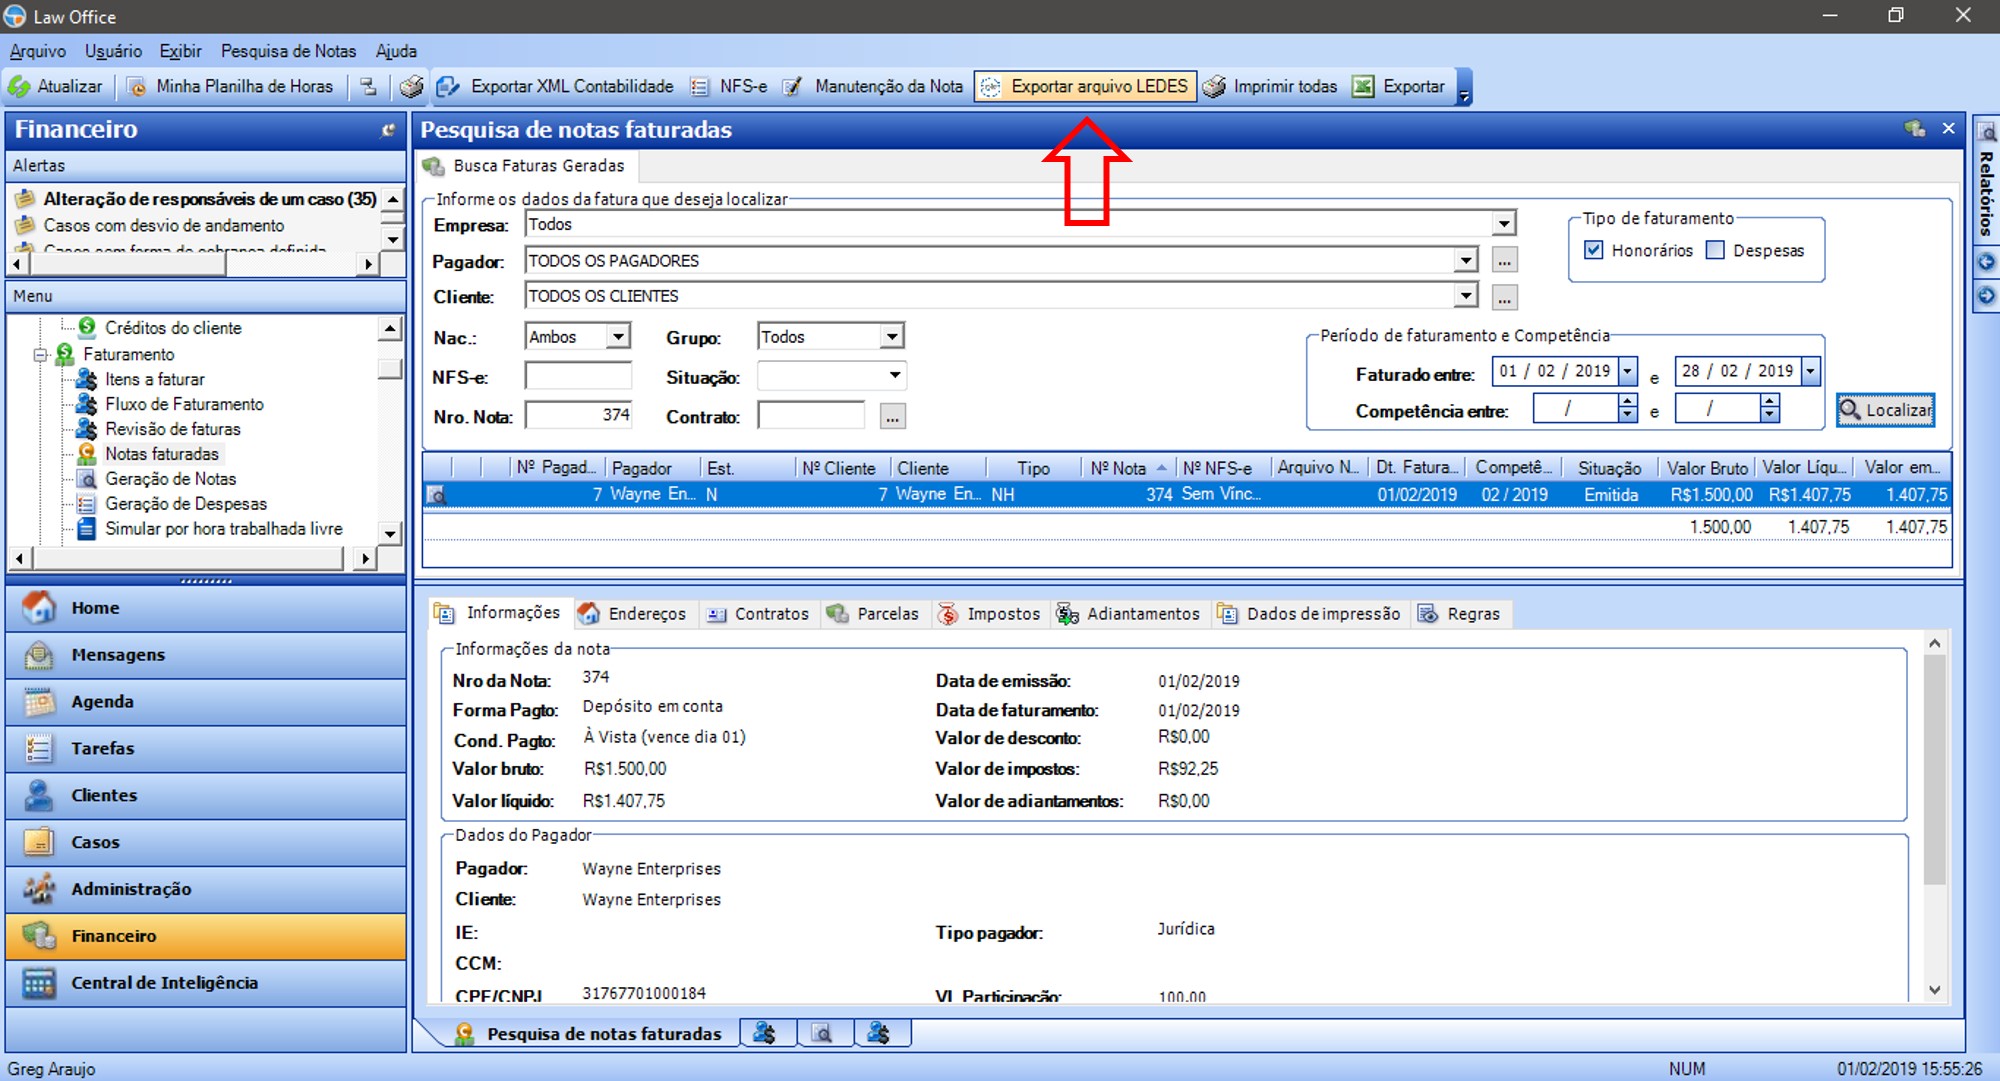
Task: Toggle the Despesas checkbox
Action: click(1715, 250)
